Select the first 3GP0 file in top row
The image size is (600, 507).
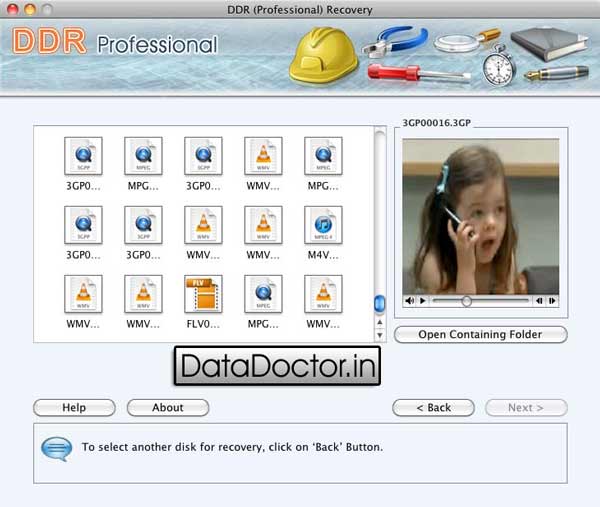(x=83, y=156)
